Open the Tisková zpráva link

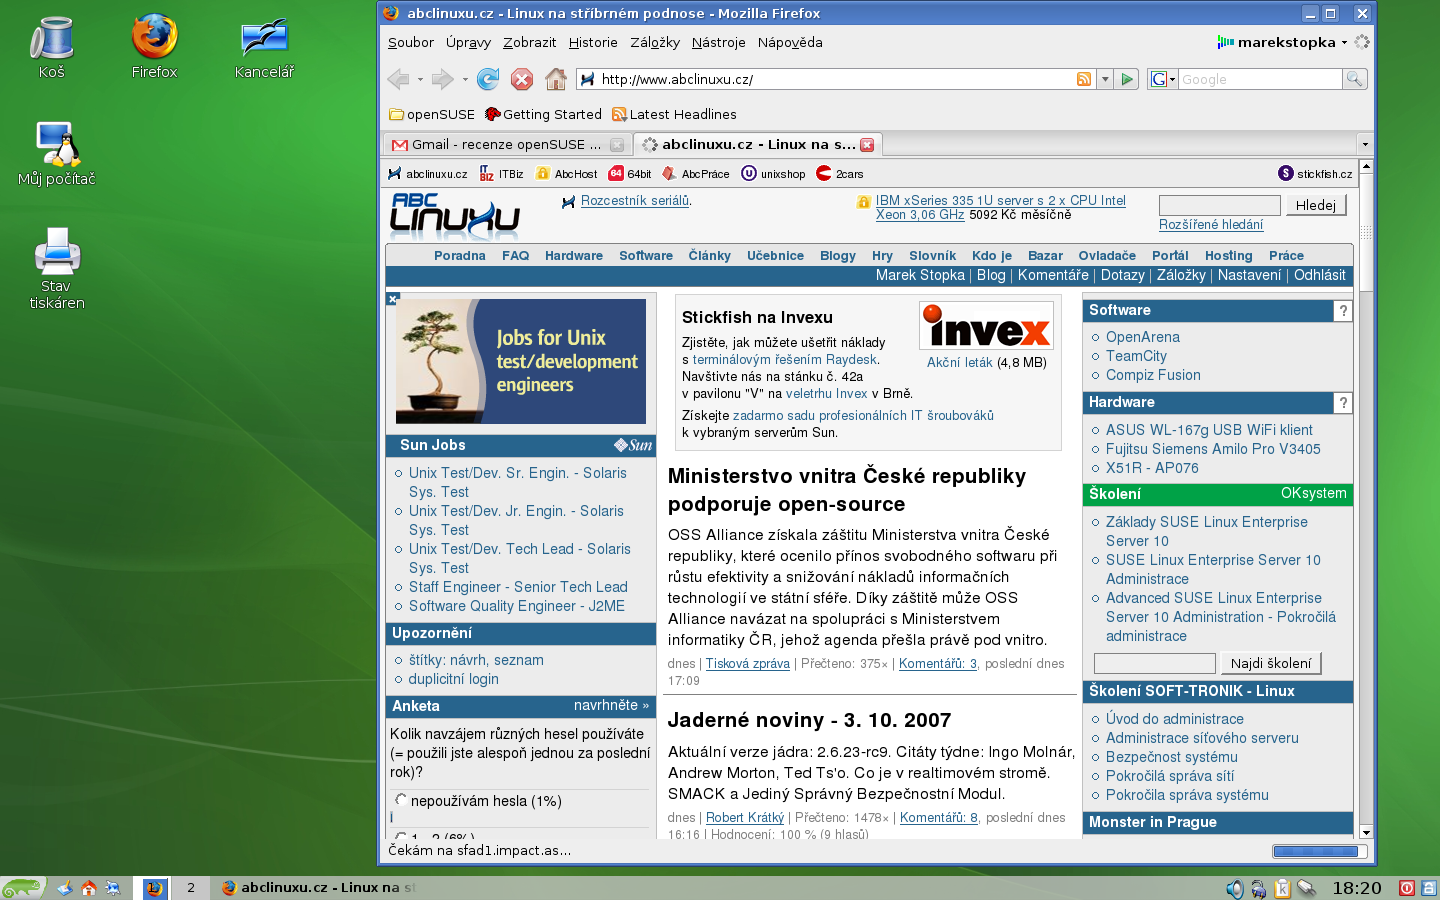tap(748, 663)
